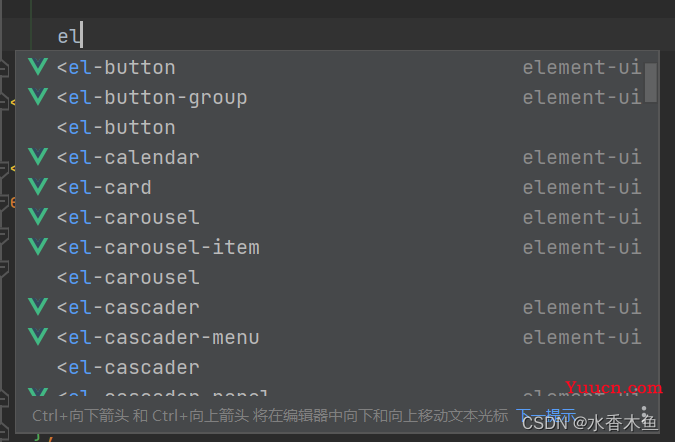Click the Vue icon beside el-calendar
This screenshot has width=675, height=442.
[38, 157]
